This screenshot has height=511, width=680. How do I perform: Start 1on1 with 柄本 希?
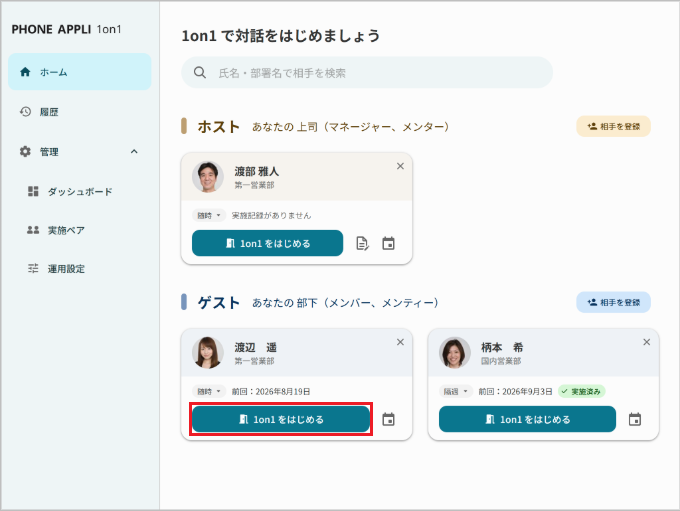[527, 419]
